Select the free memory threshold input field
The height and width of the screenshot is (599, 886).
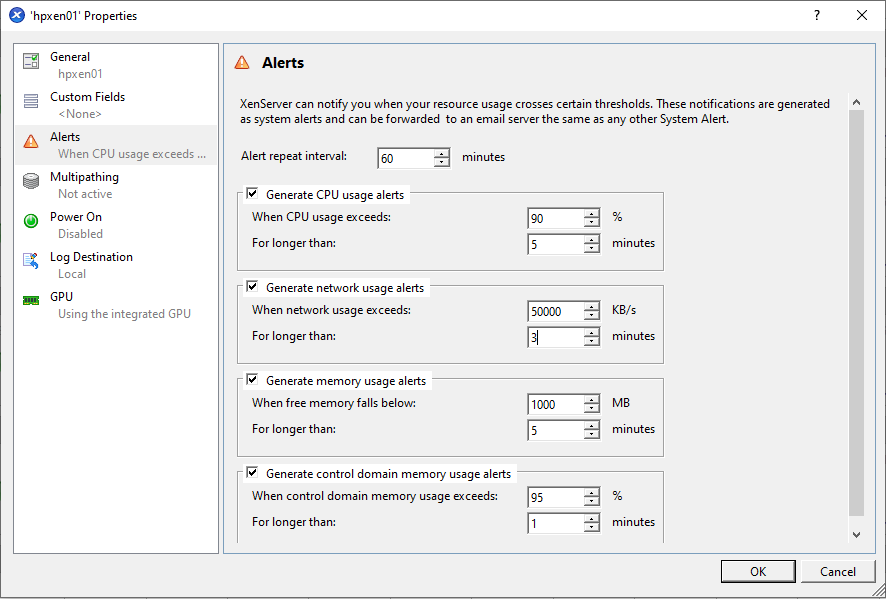point(555,403)
